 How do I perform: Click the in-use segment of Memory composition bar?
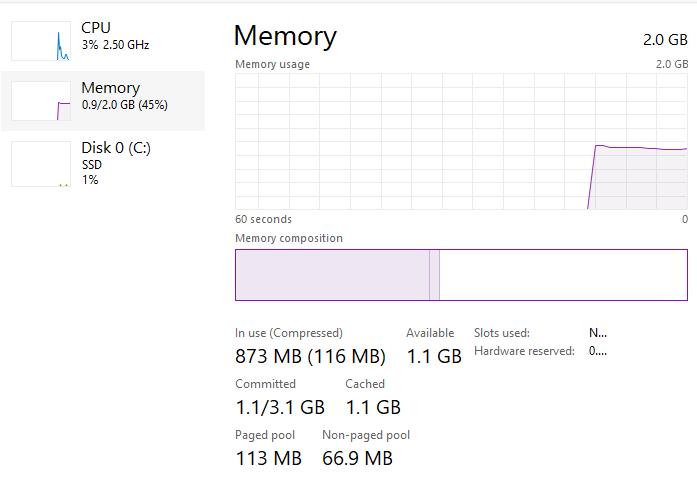click(x=331, y=275)
